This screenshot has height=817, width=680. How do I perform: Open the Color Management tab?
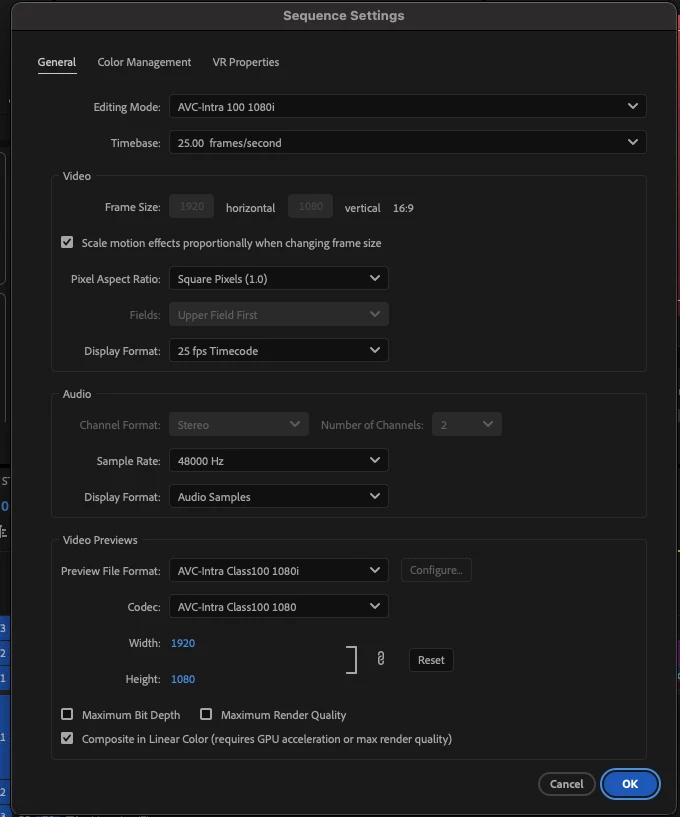pyautogui.click(x=144, y=62)
